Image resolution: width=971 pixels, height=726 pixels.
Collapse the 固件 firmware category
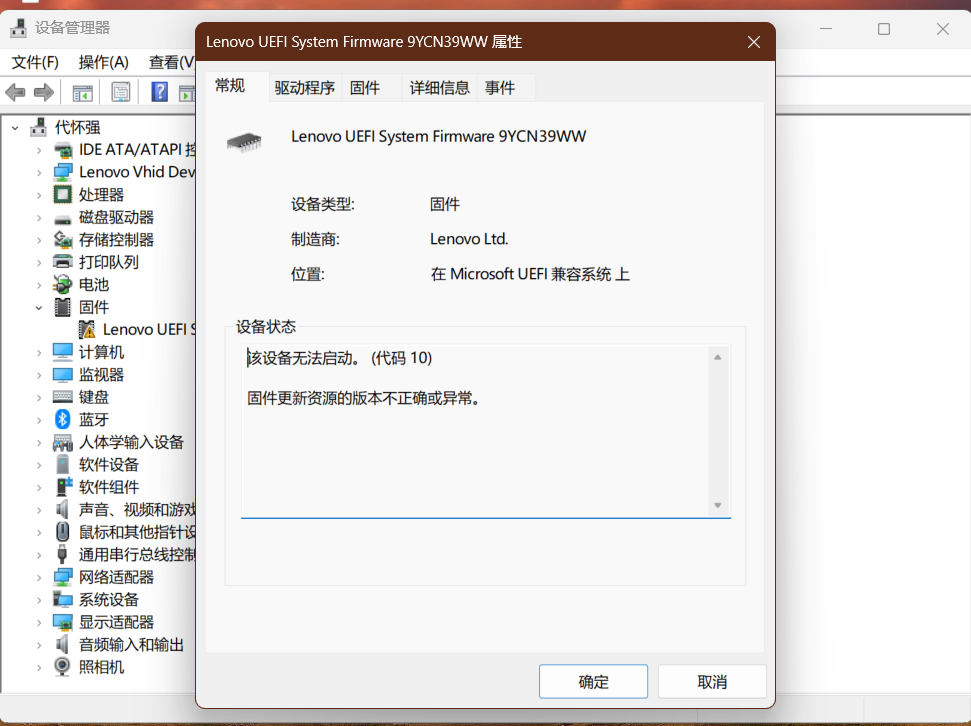[x=39, y=307]
